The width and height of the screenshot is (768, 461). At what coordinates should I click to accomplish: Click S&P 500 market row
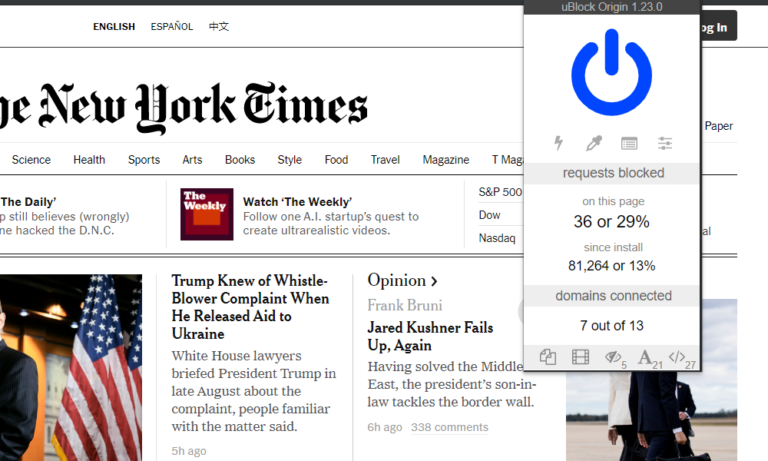(501, 192)
